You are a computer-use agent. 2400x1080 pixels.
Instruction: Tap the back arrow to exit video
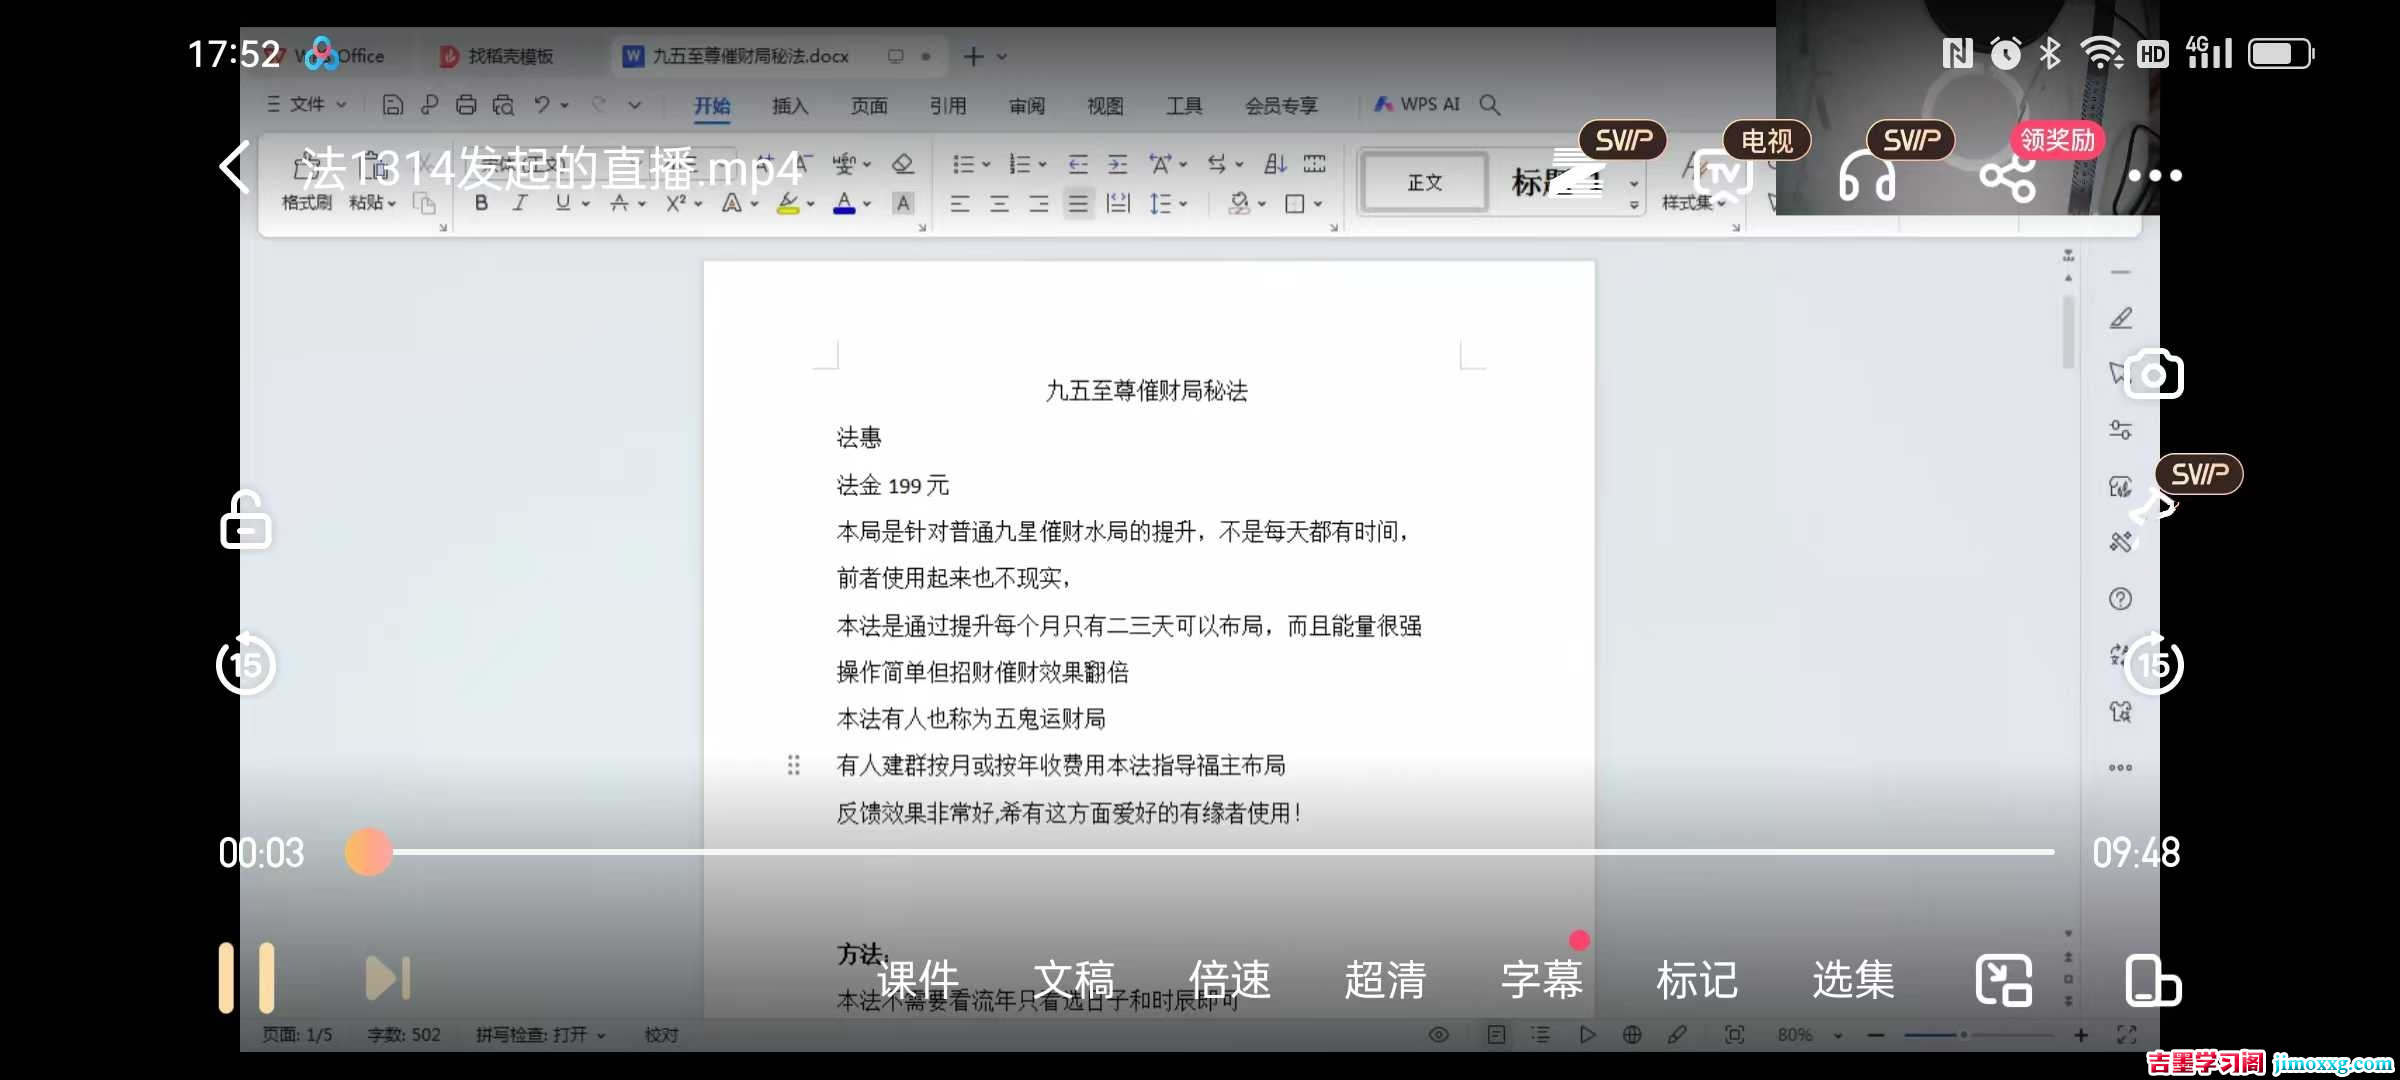click(235, 168)
